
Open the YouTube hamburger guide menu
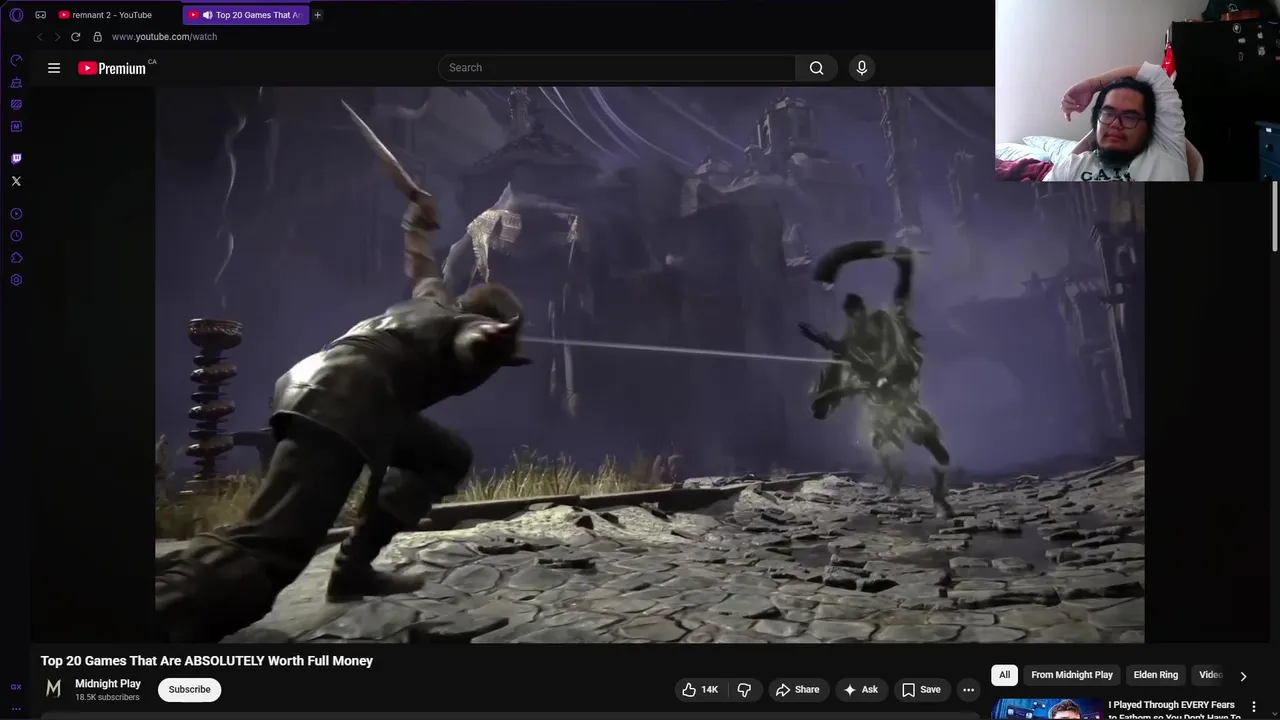click(x=54, y=68)
